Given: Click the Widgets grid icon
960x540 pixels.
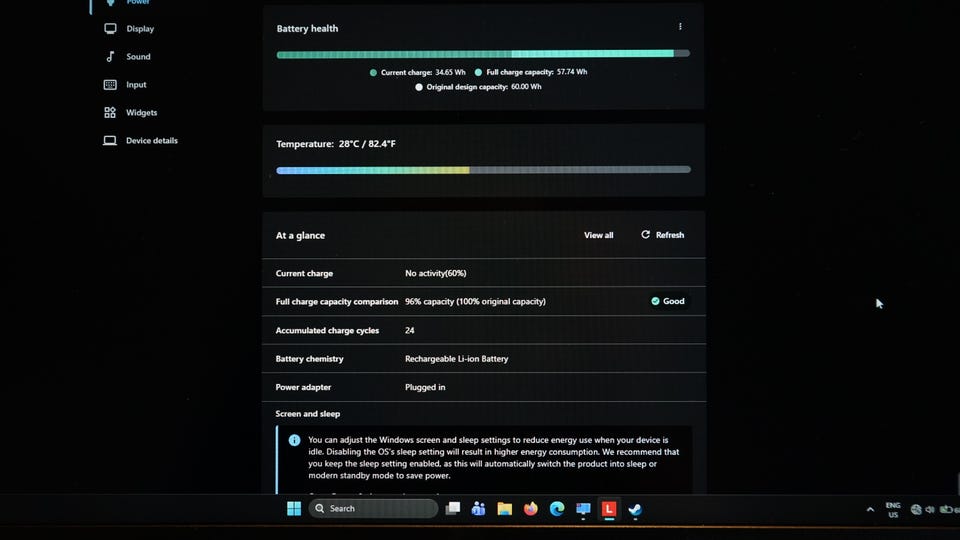Looking at the screenshot, I should pyautogui.click(x=110, y=113).
